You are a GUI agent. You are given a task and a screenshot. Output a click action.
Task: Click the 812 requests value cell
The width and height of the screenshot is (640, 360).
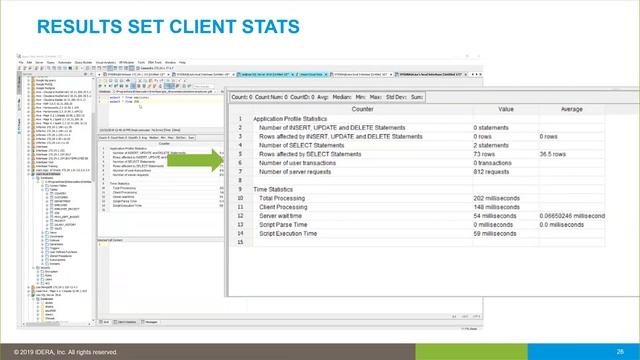tap(506, 172)
